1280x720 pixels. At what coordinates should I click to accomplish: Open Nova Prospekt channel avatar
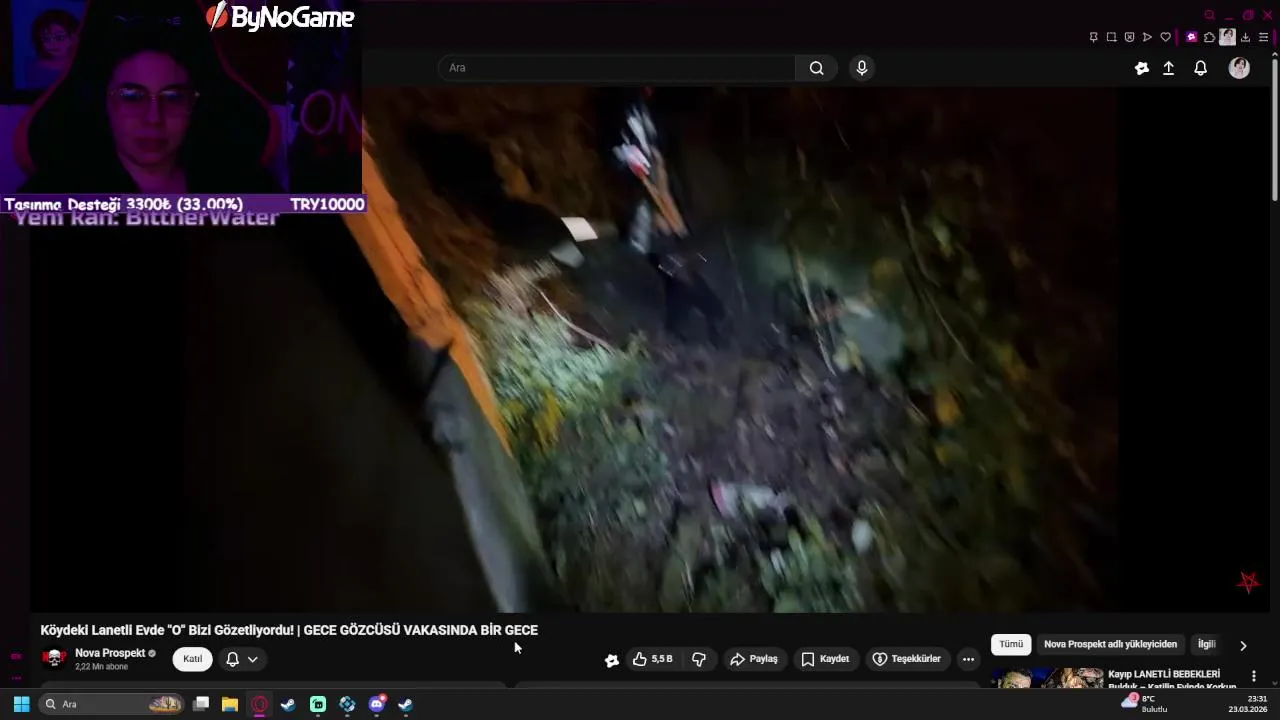click(54, 658)
